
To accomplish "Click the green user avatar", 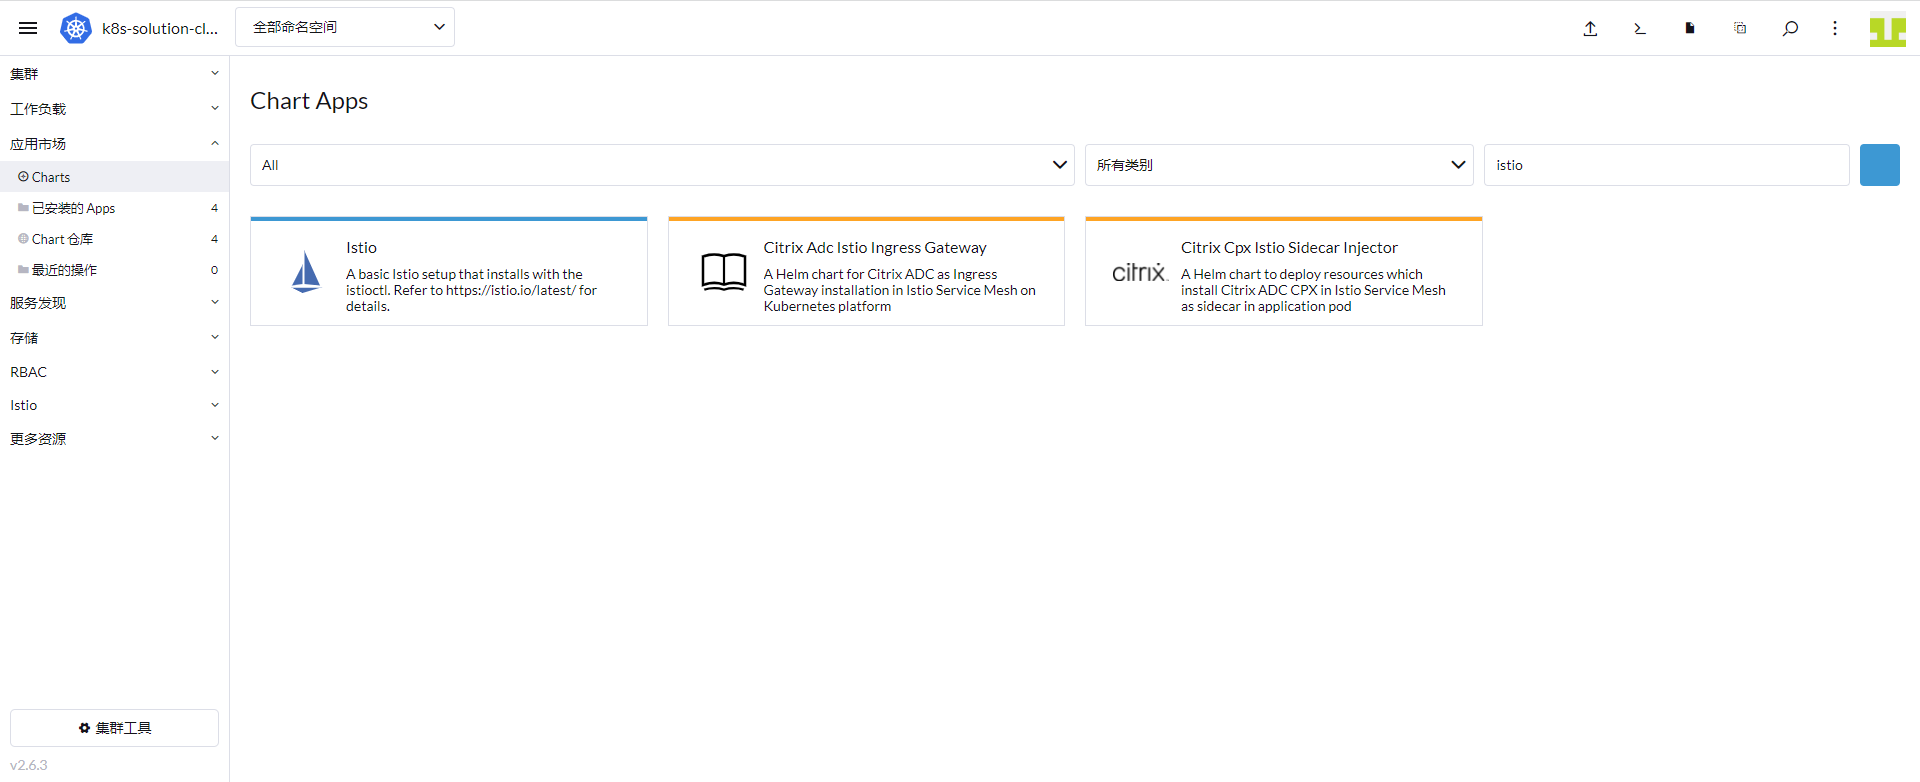I will pos(1888,28).
